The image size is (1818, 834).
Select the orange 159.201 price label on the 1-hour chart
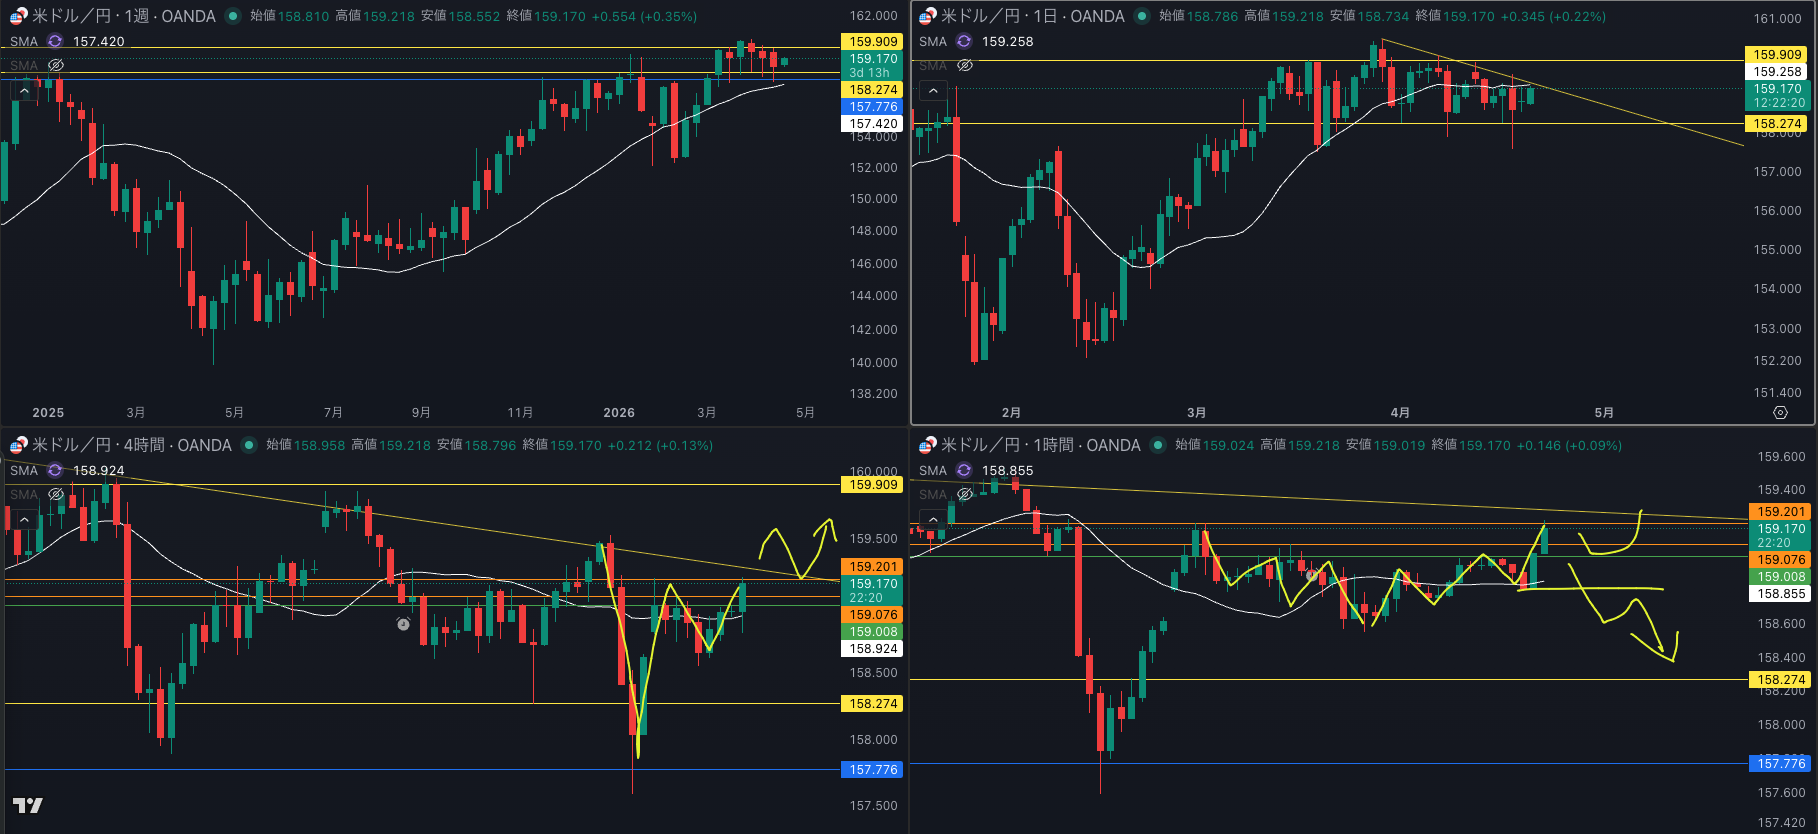pyautogui.click(x=1781, y=511)
